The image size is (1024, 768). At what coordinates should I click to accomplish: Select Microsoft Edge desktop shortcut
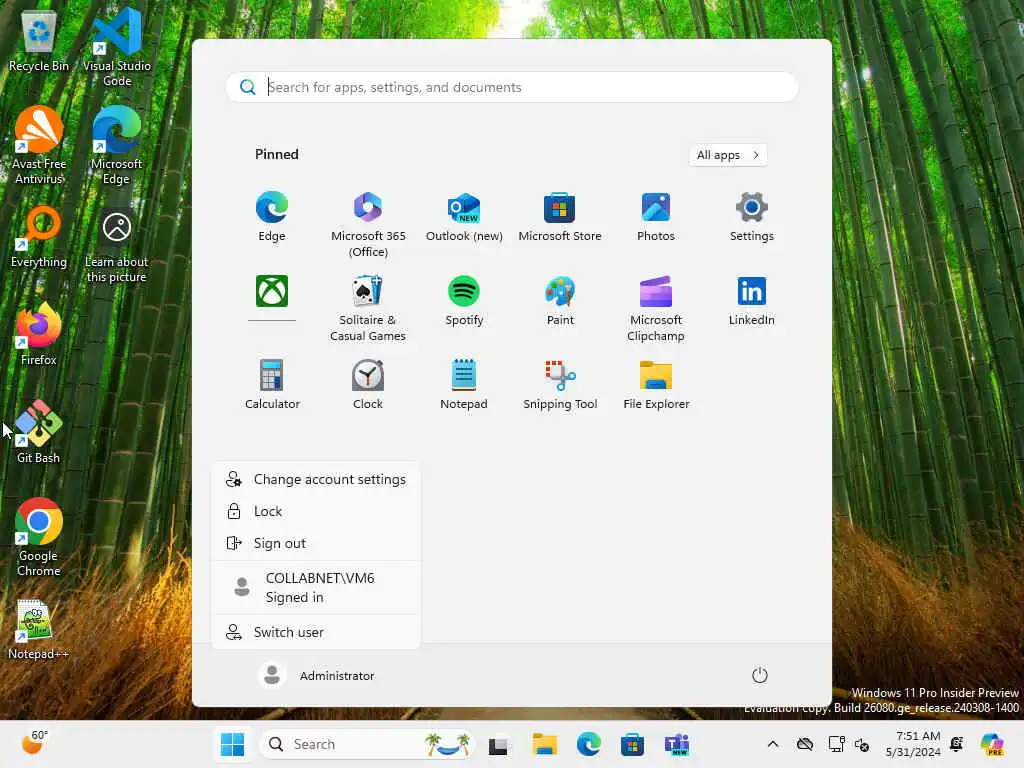tap(116, 145)
